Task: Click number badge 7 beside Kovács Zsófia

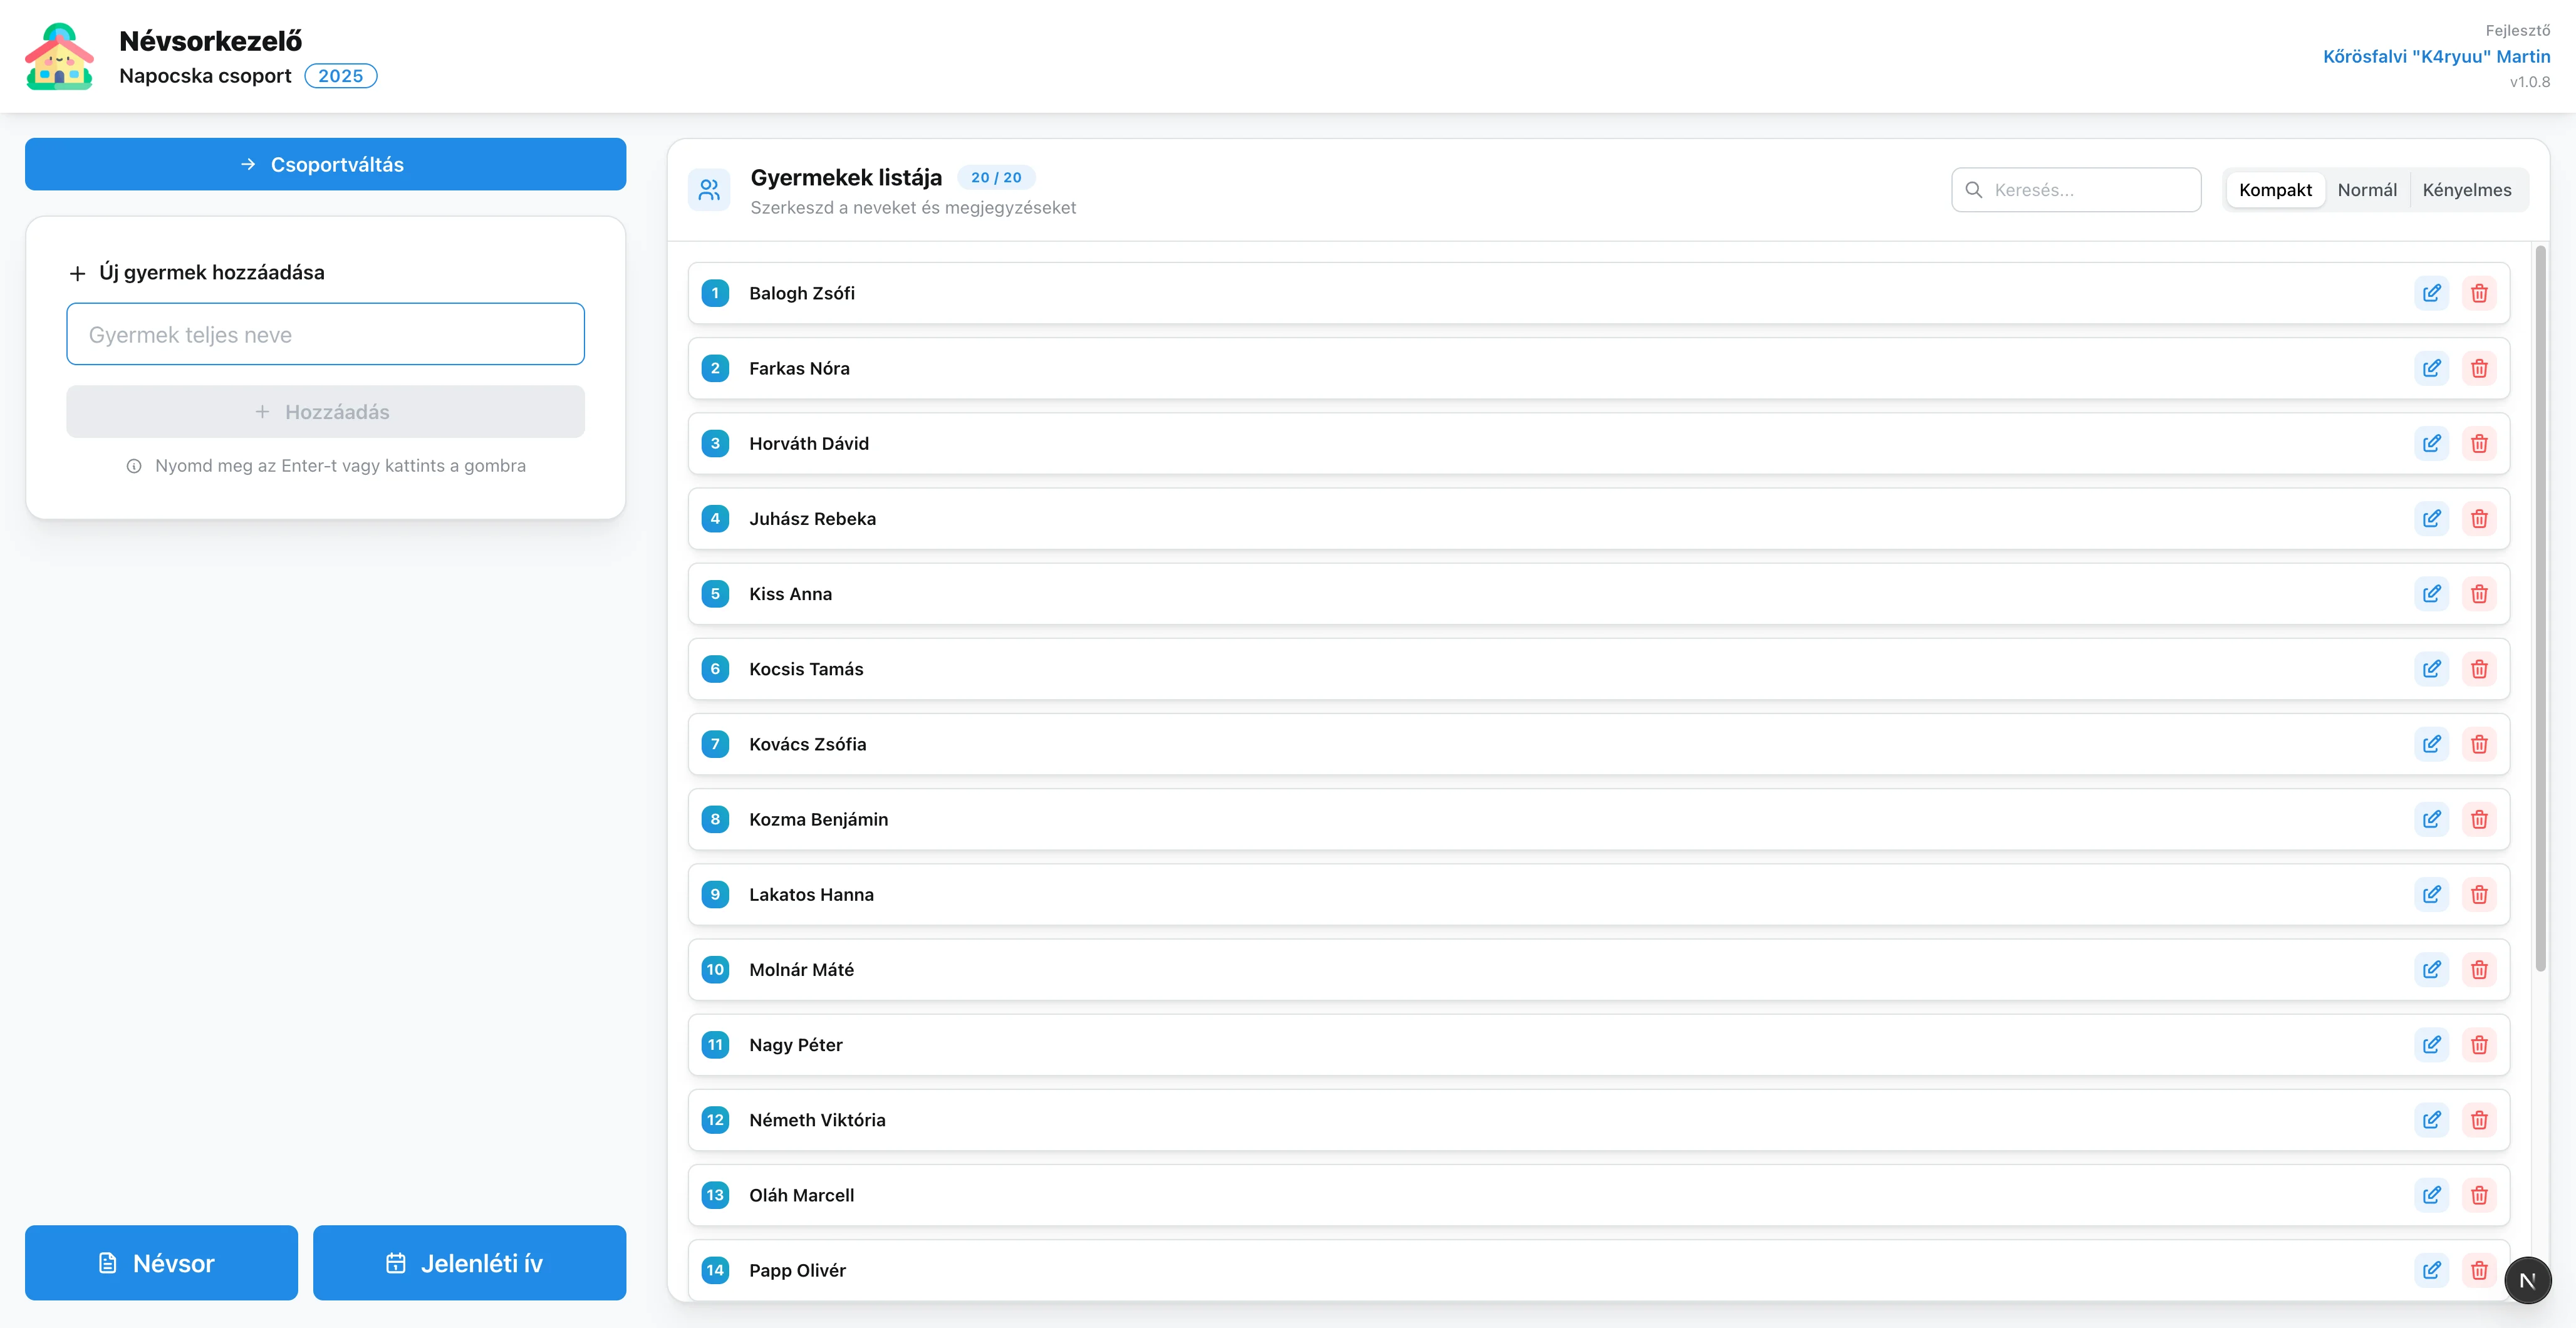Action: click(715, 744)
